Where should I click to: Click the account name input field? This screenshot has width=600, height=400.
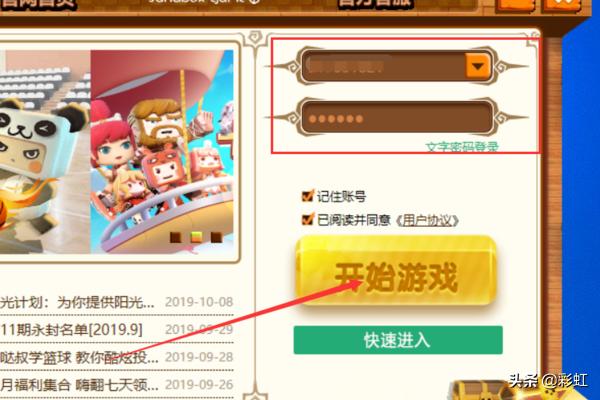coord(385,66)
